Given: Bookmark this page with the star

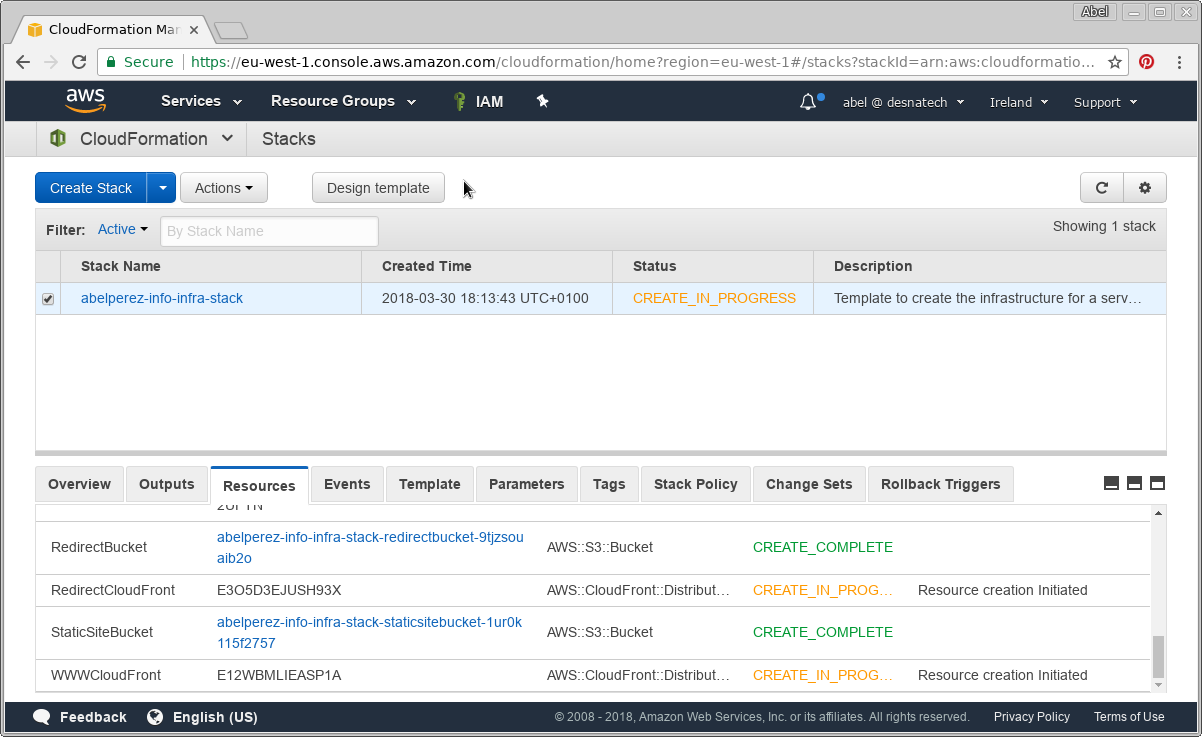Looking at the screenshot, I should (x=1114, y=62).
